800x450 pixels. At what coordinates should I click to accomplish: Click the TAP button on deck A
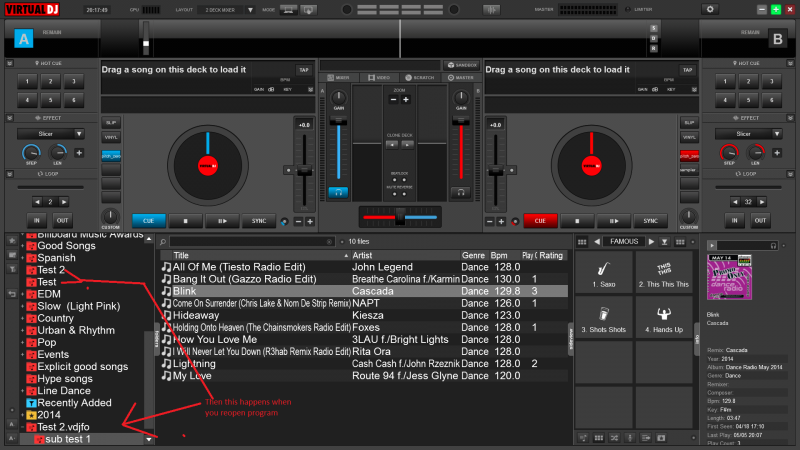point(304,70)
